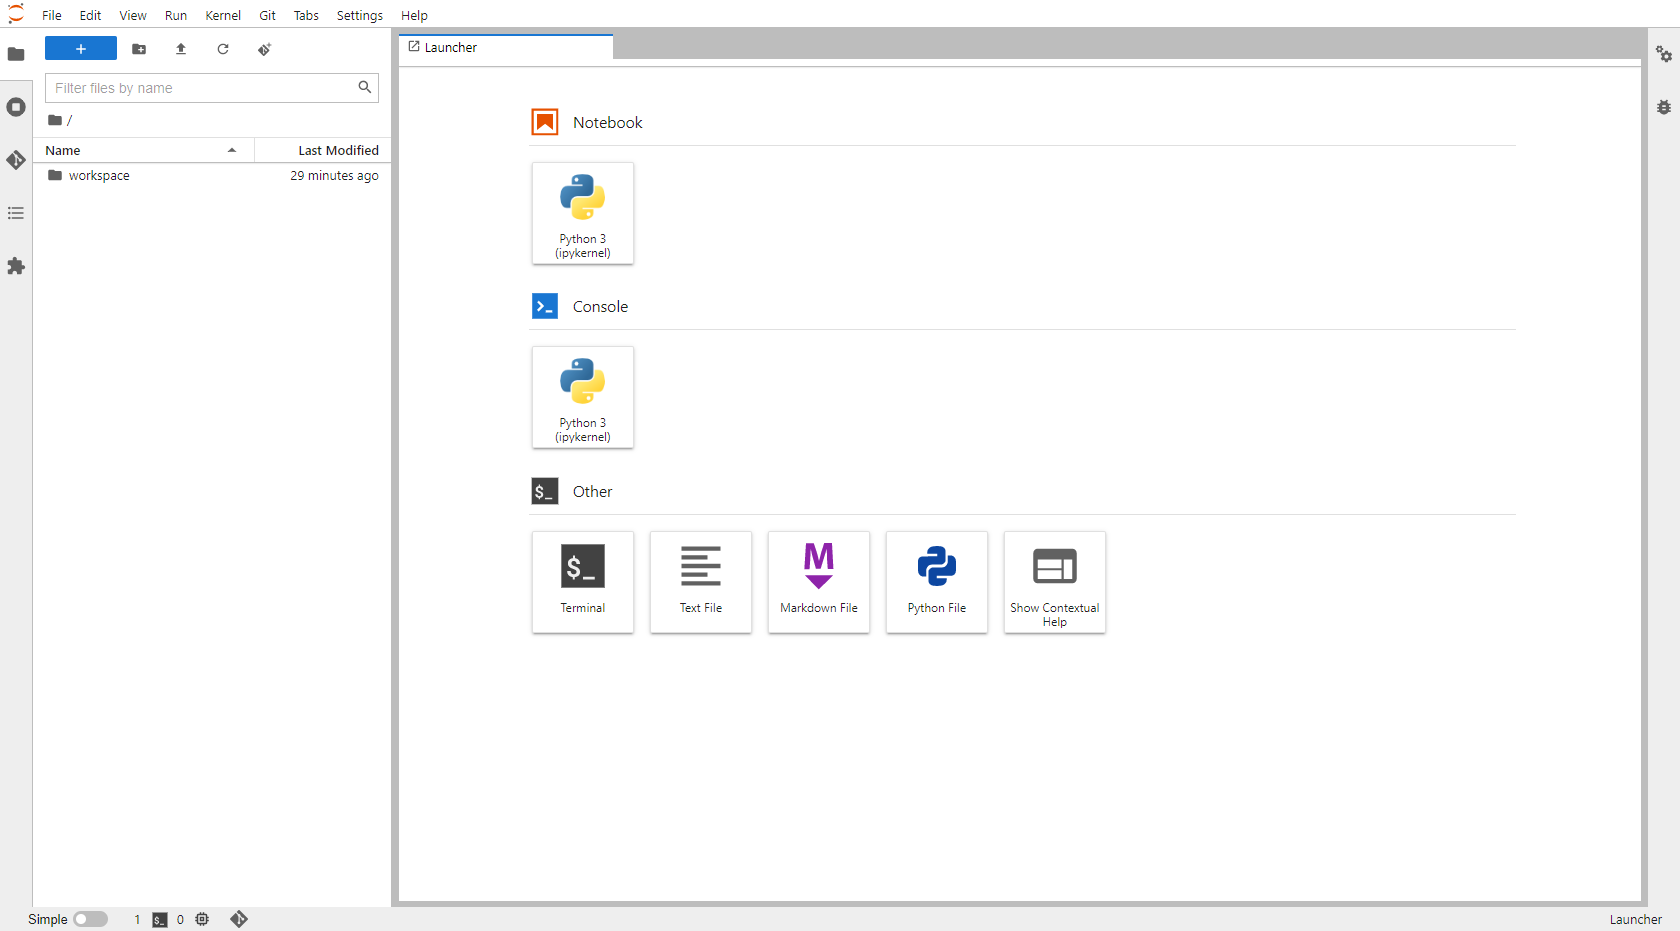Click the Notebook section icon
Screen dimensions: 1680x931
click(x=545, y=122)
